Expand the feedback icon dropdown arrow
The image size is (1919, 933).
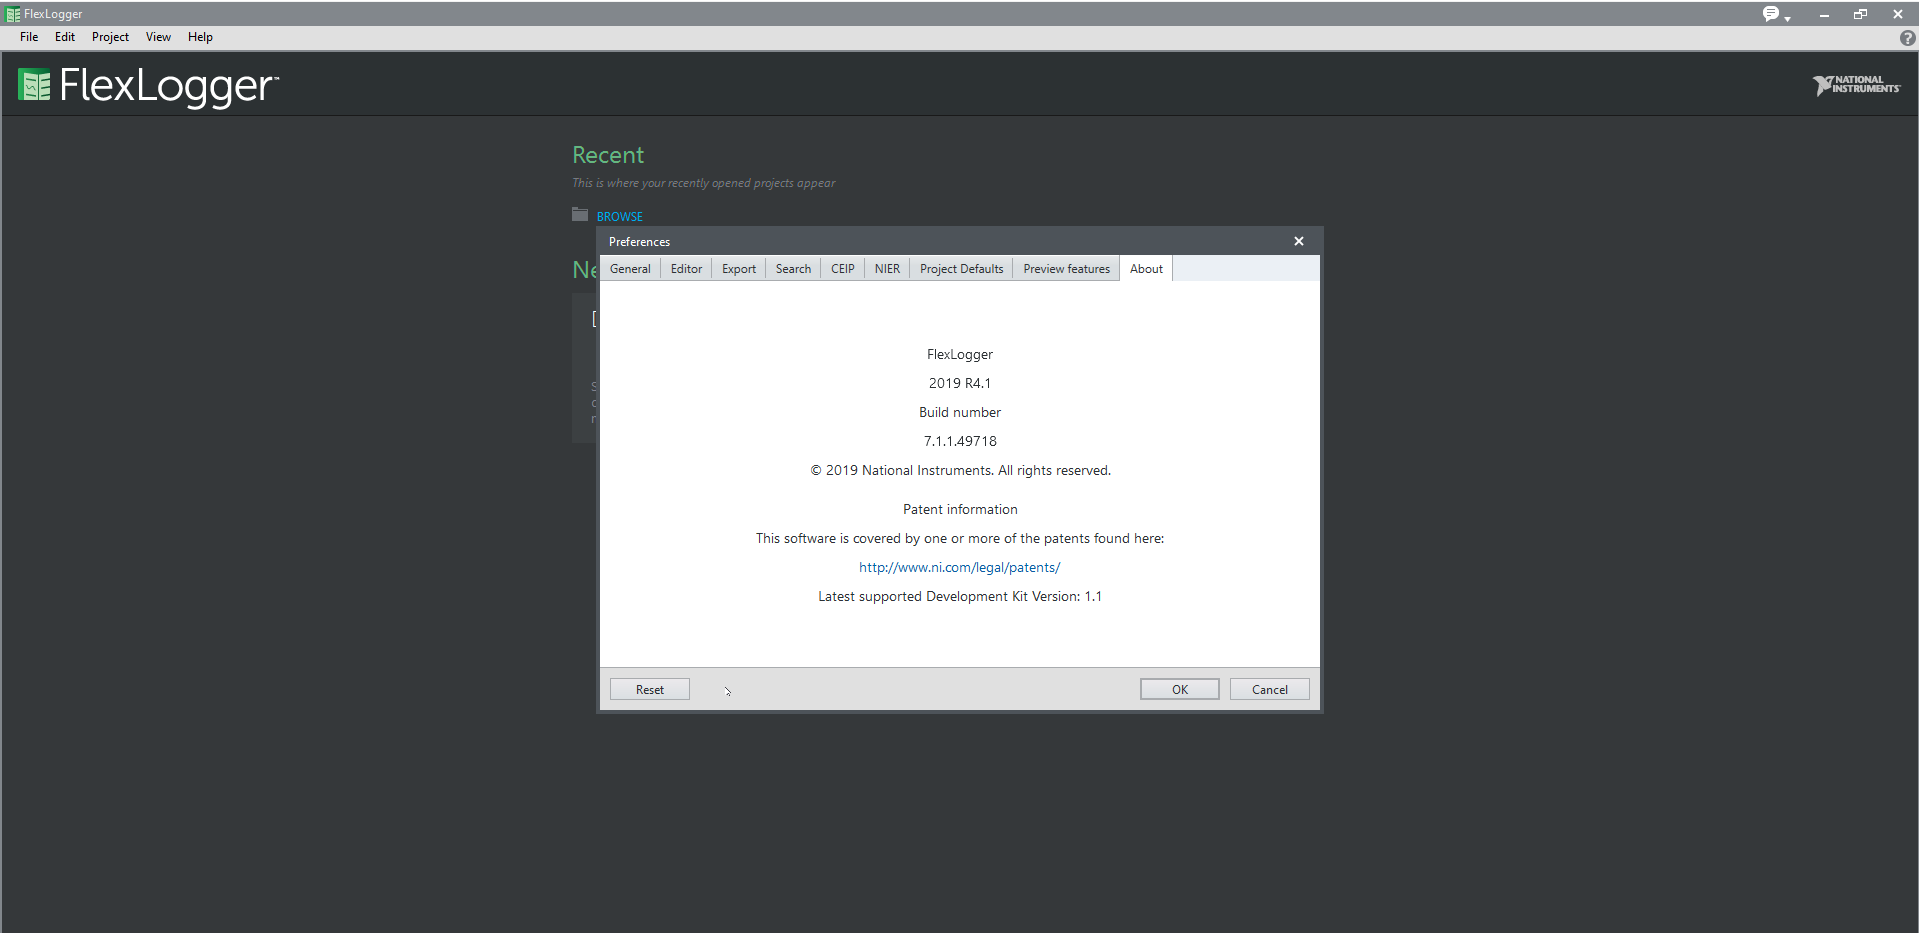pyautogui.click(x=1787, y=18)
